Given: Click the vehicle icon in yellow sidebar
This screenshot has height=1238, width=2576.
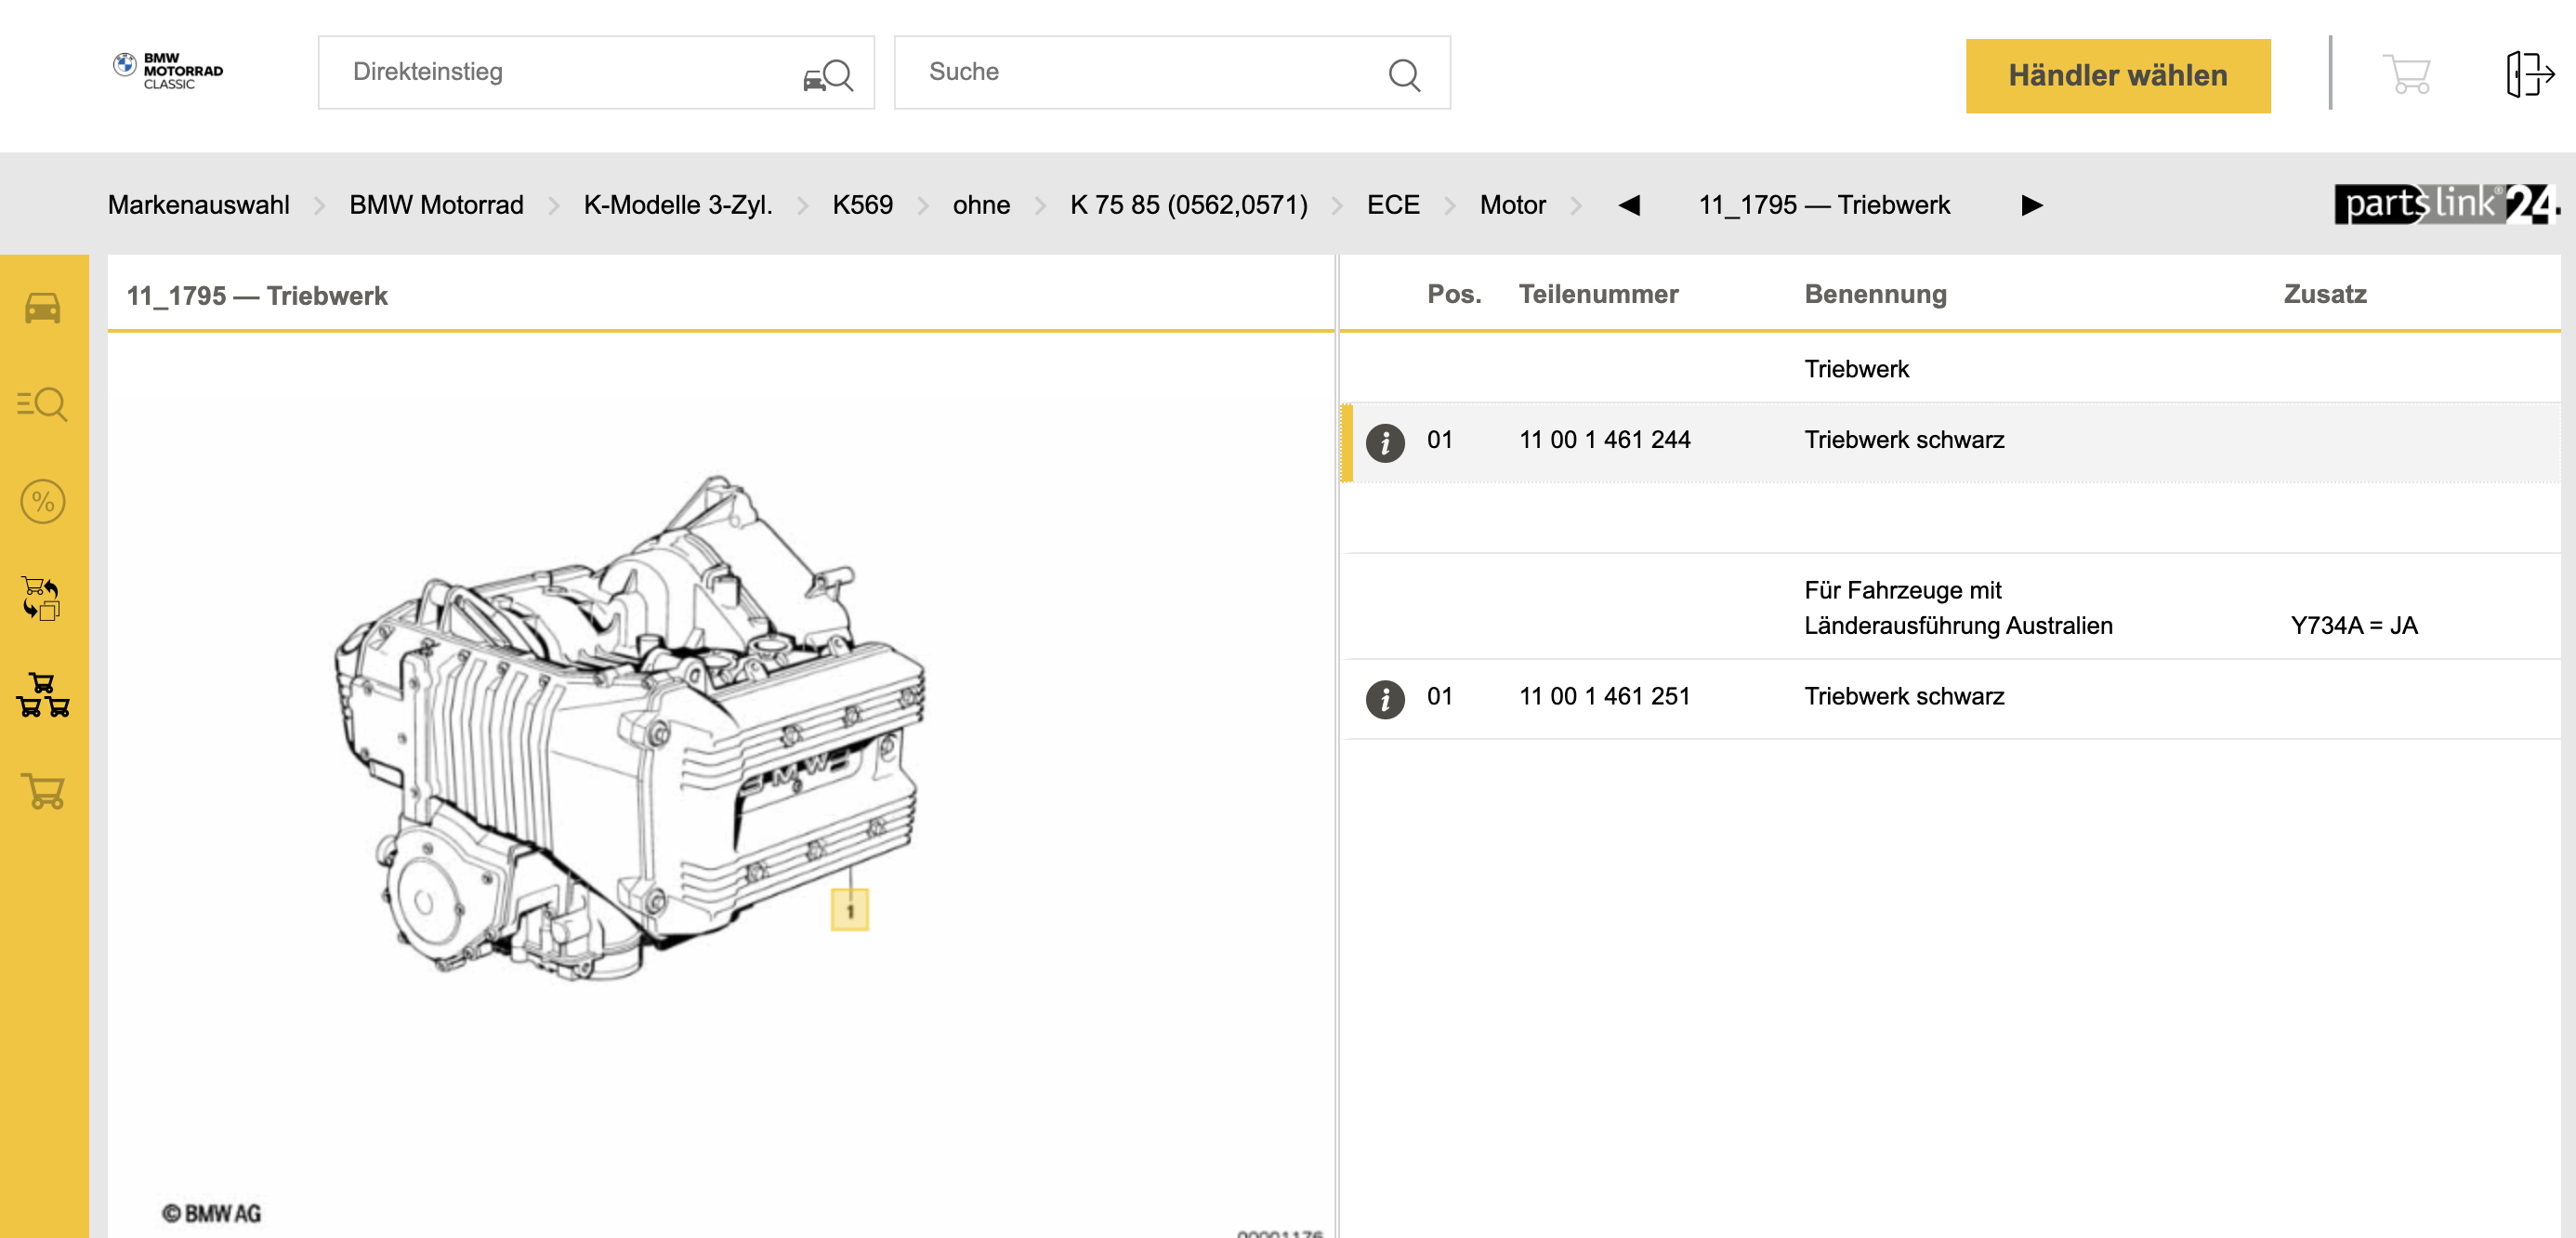Looking at the screenshot, I should pos(43,309).
